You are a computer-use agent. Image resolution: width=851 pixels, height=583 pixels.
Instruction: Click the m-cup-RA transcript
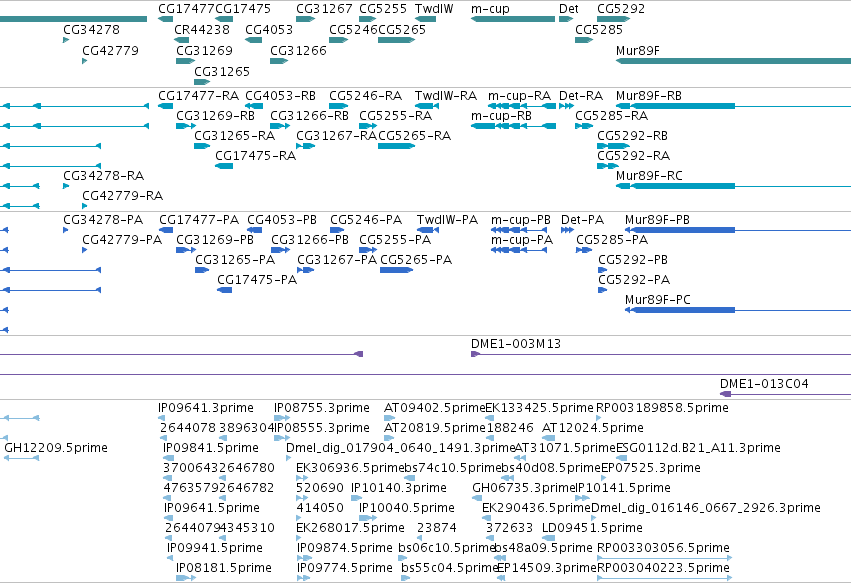pyautogui.click(x=519, y=96)
